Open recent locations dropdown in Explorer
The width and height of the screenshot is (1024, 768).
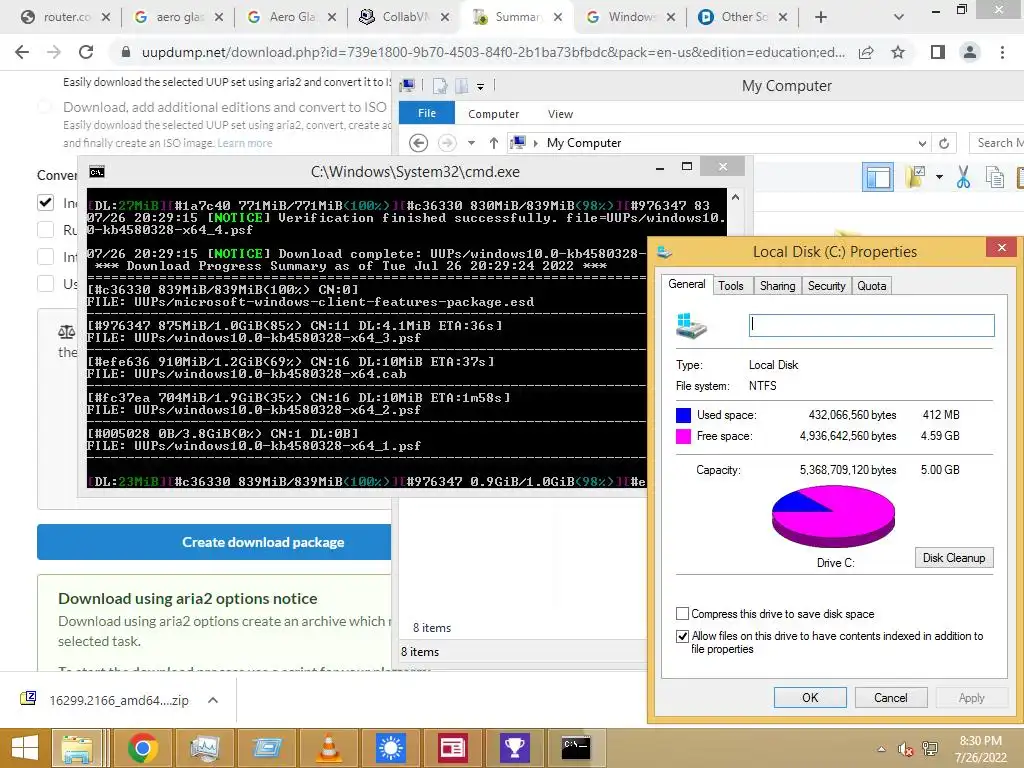click(x=471, y=142)
